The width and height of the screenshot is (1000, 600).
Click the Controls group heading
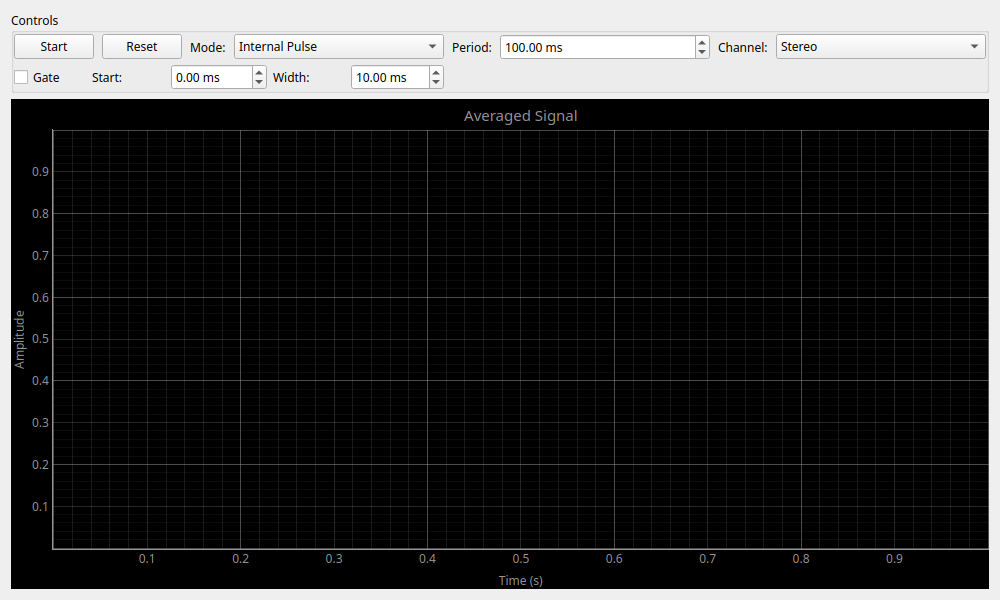point(35,21)
